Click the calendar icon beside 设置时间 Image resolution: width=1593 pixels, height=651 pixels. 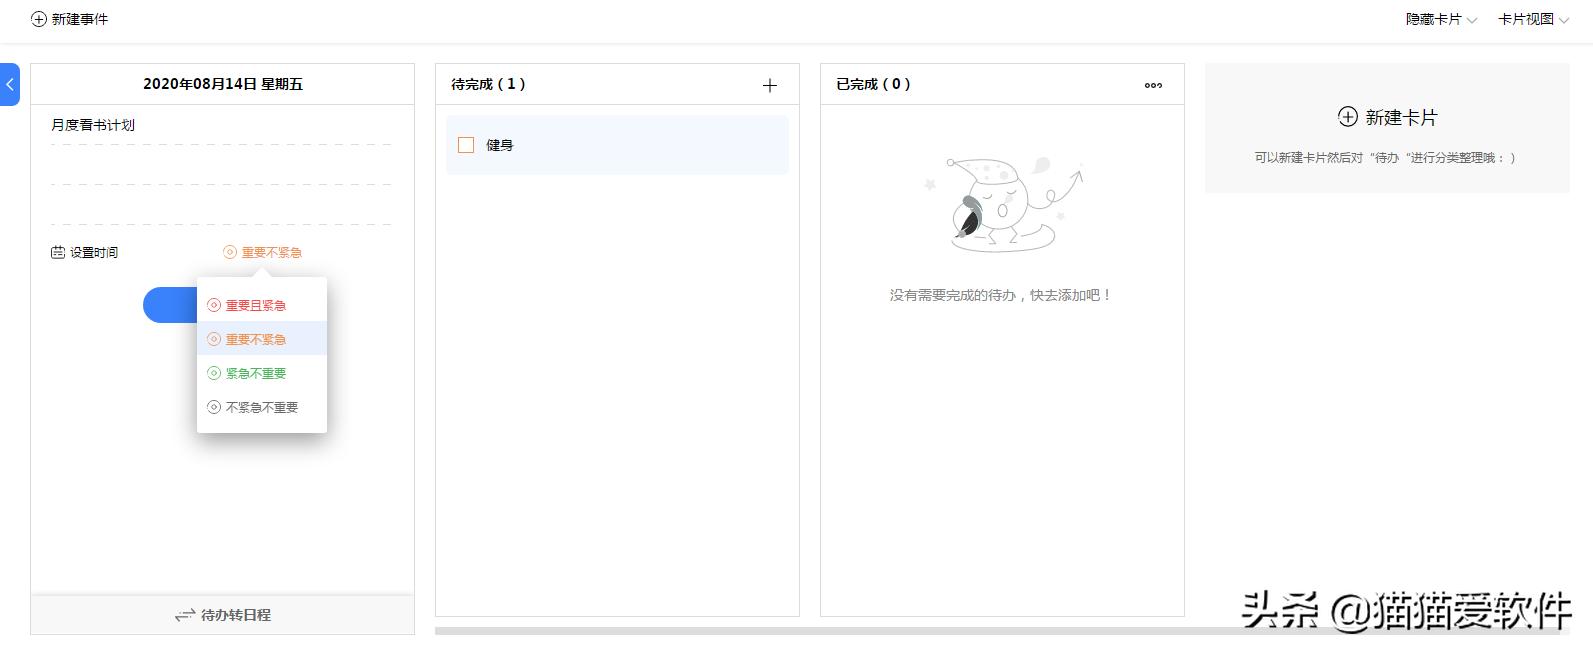(x=58, y=253)
